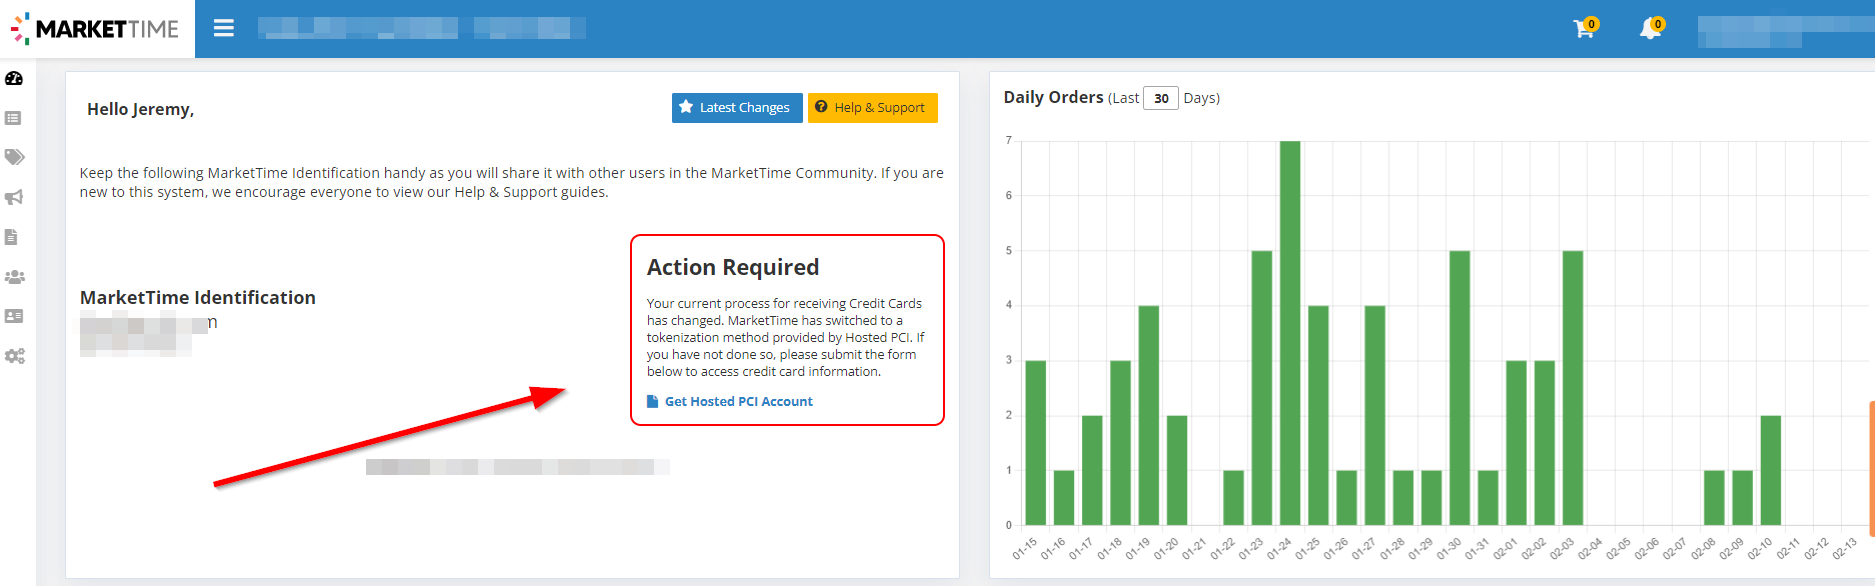The width and height of the screenshot is (1875, 586).
Task: Open Help & Support
Action: click(x=872, y=108)
